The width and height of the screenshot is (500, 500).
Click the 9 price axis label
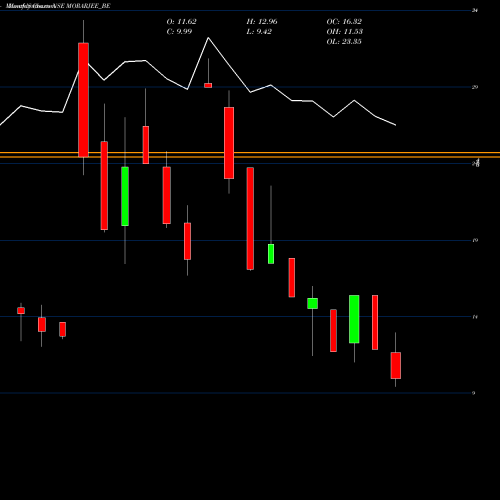pos(473,393)
